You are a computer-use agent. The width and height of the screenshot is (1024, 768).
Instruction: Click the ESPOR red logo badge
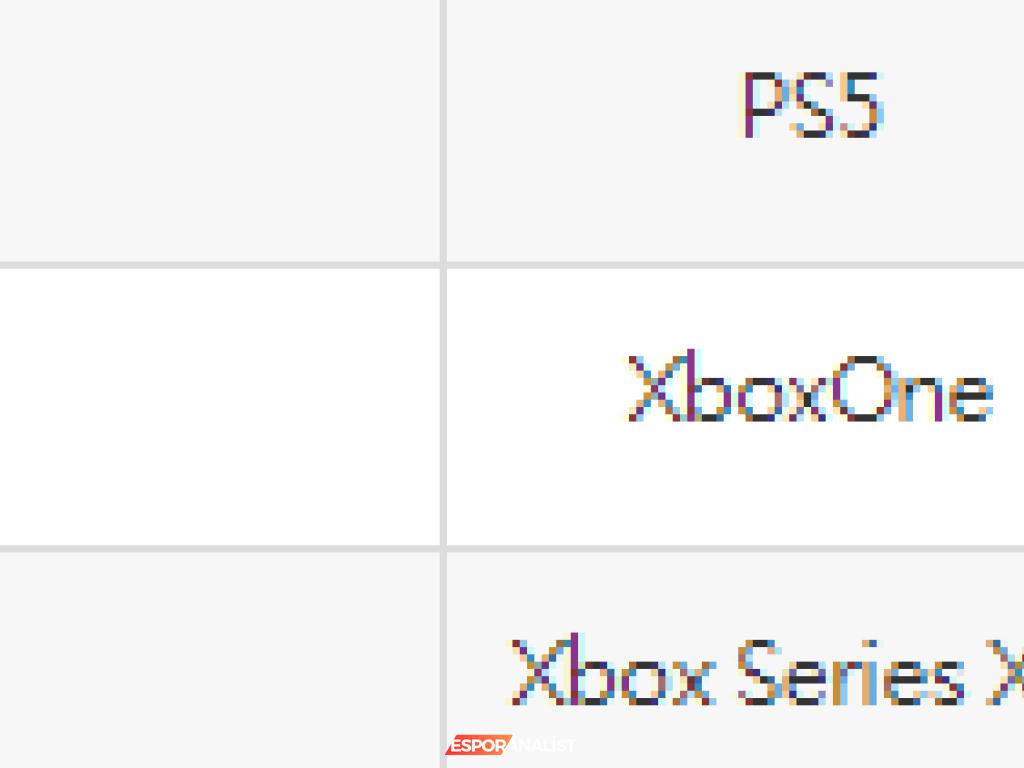point(477,745)
